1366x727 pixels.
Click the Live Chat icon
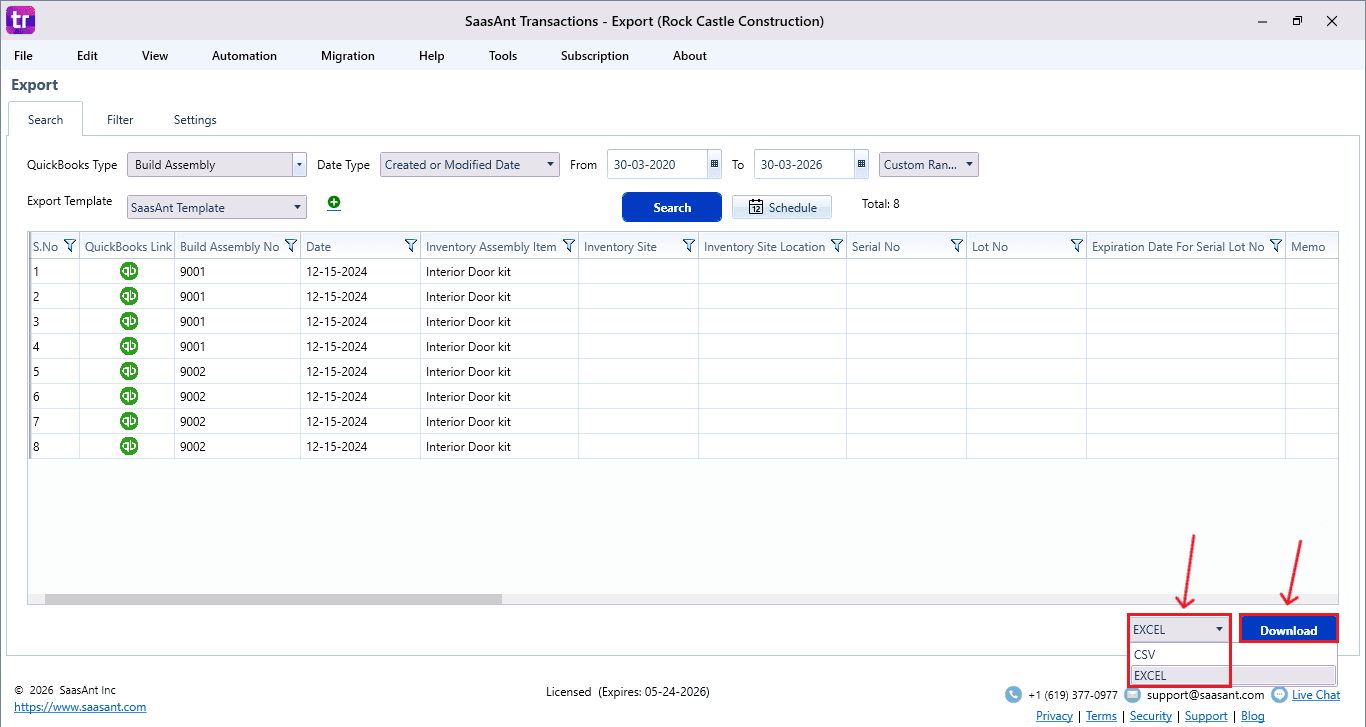[1278, 694]
